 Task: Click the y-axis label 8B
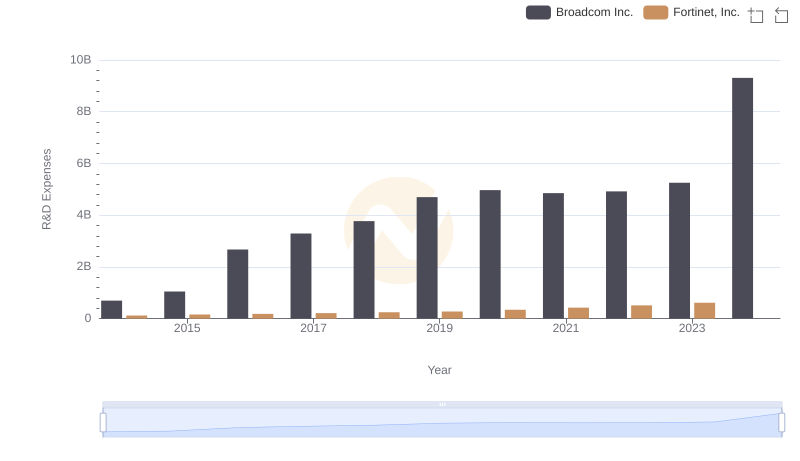coord(84,111)
